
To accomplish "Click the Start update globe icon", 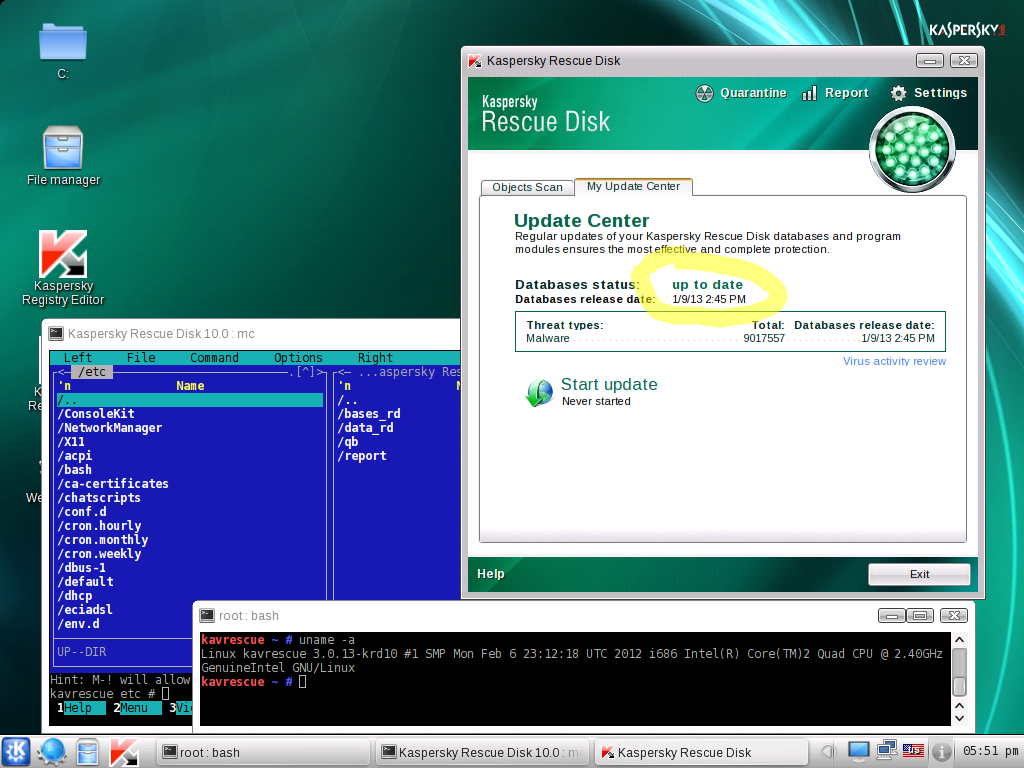I will 539,392.
